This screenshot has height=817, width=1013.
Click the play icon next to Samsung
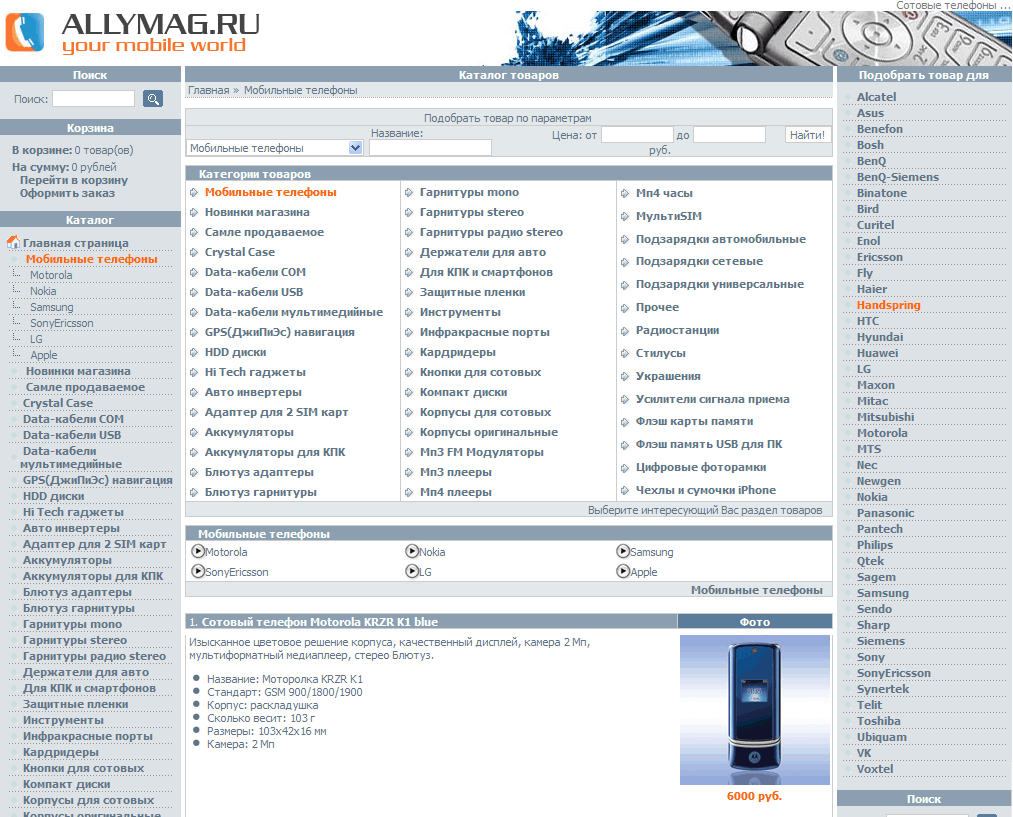(623, 551)
